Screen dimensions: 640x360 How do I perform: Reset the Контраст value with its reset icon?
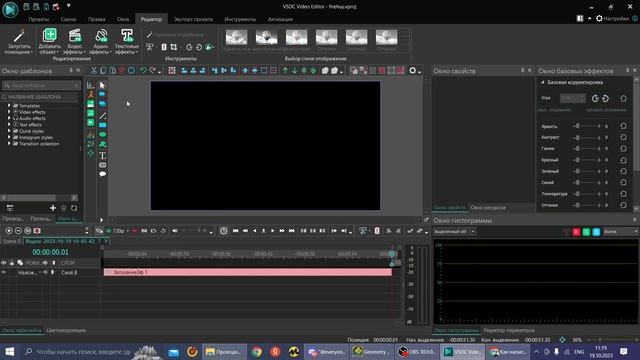[x=623, y=138]
